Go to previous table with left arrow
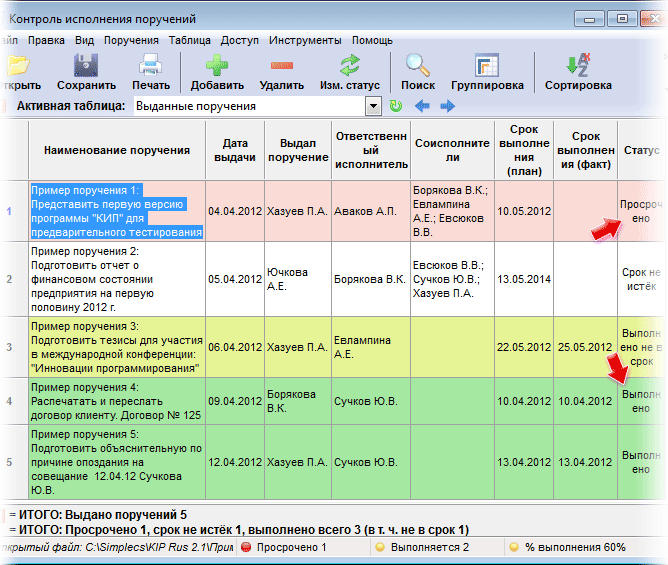Screen dimensions: 668x565 pyautogui.click(x=422, y=106)
